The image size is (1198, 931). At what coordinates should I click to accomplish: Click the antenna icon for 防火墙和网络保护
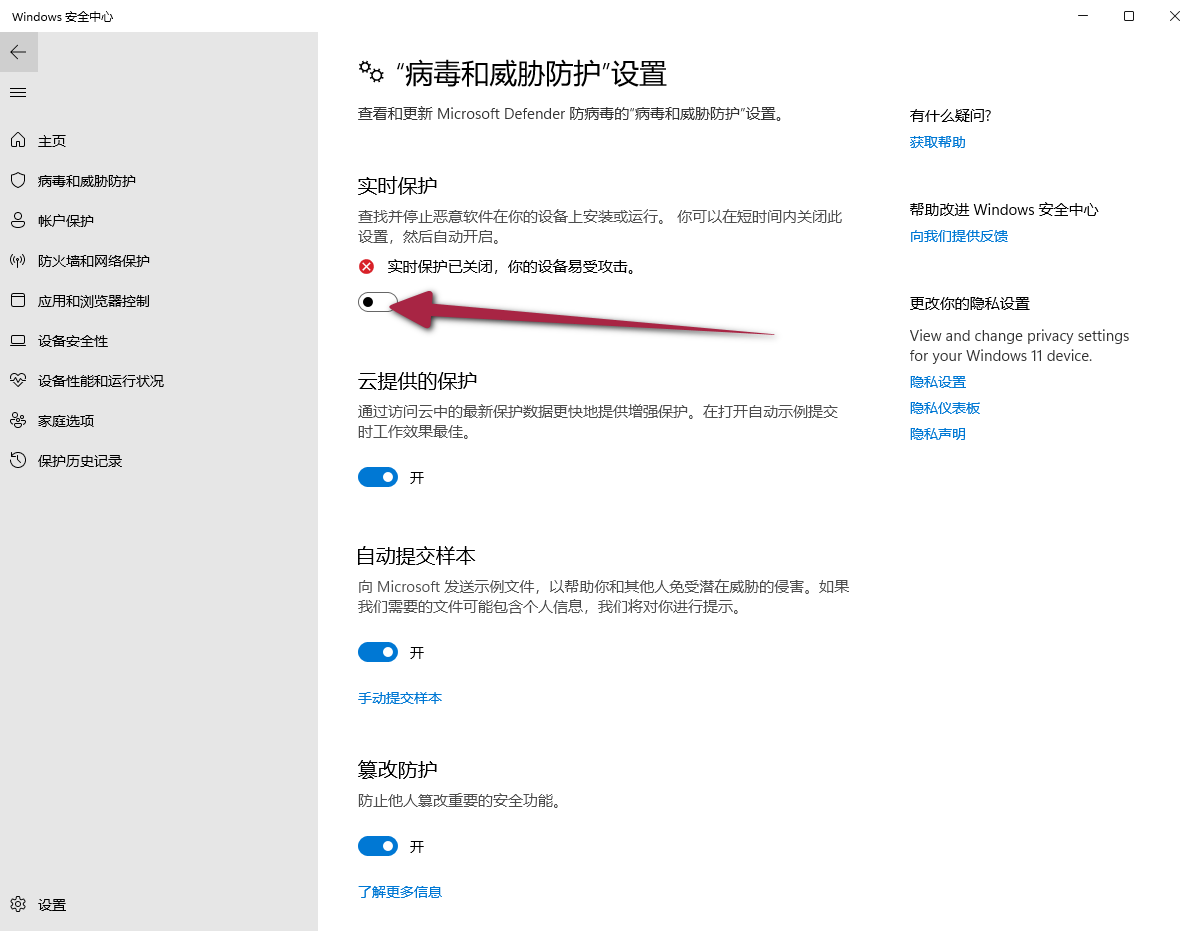(x=18, y=261)
